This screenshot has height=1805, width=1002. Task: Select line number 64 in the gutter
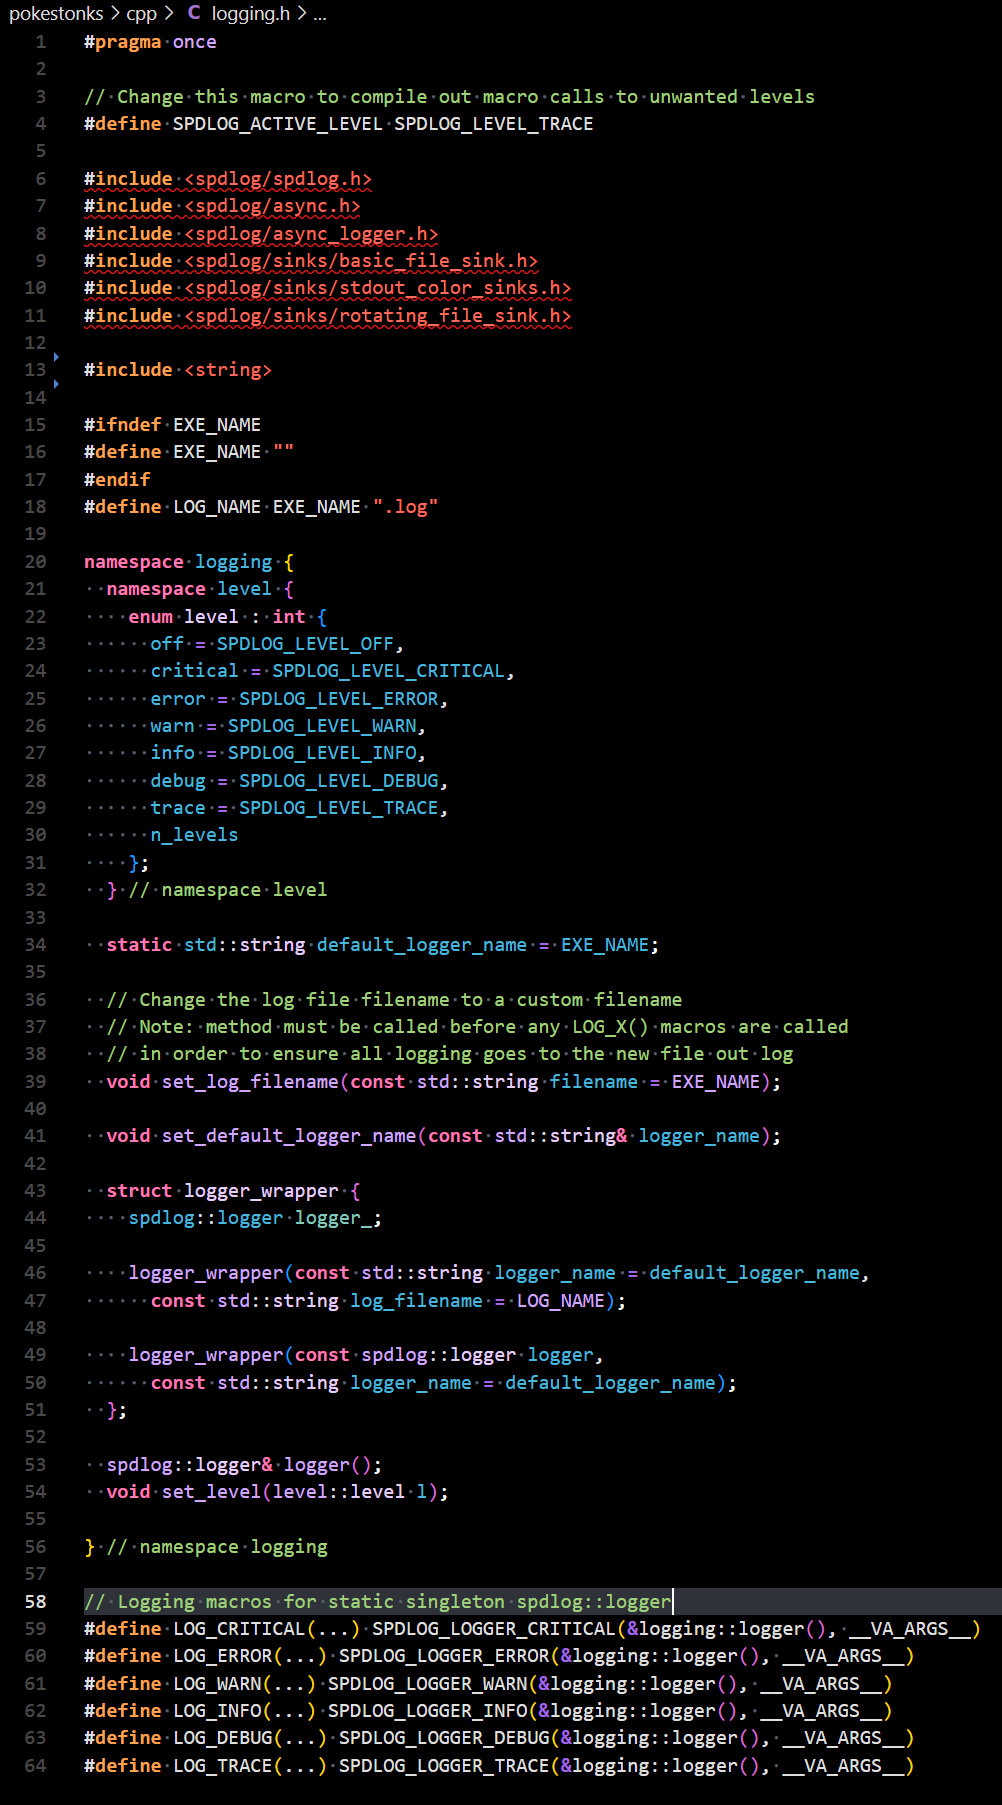coord(36,1765)
